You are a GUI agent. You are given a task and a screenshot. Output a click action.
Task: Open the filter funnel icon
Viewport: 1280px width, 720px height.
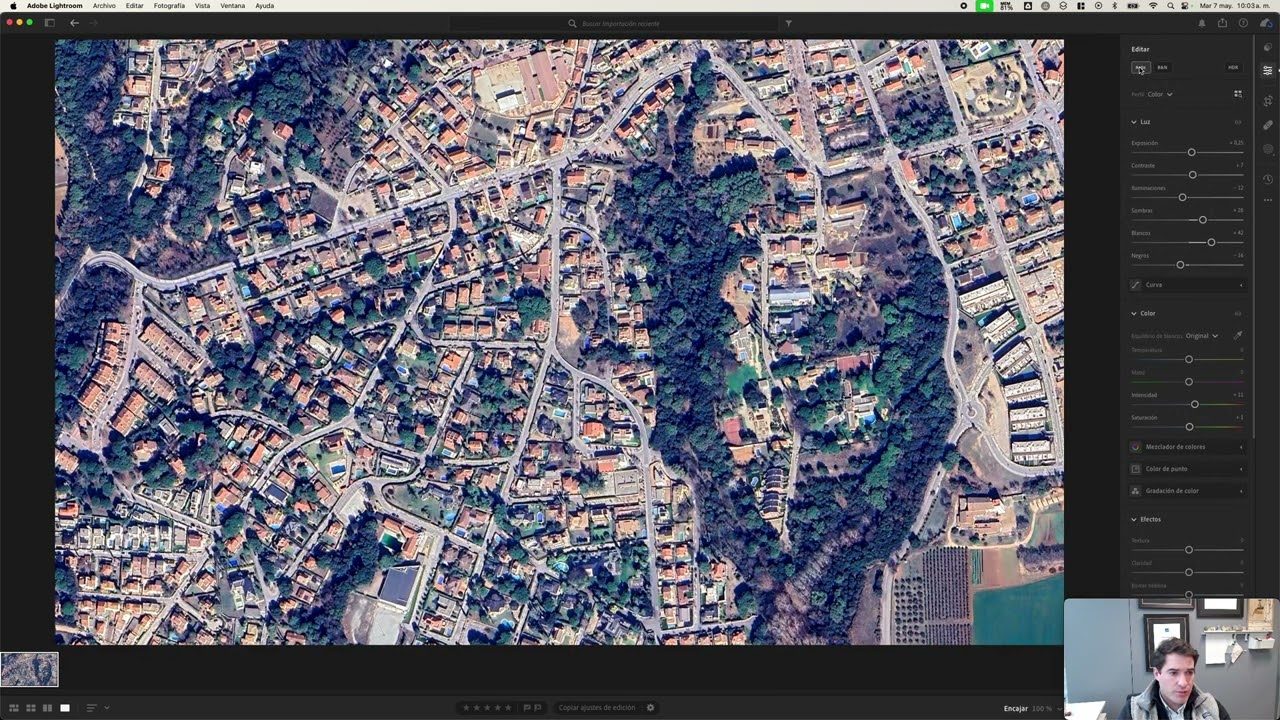[x=788, y=23]
